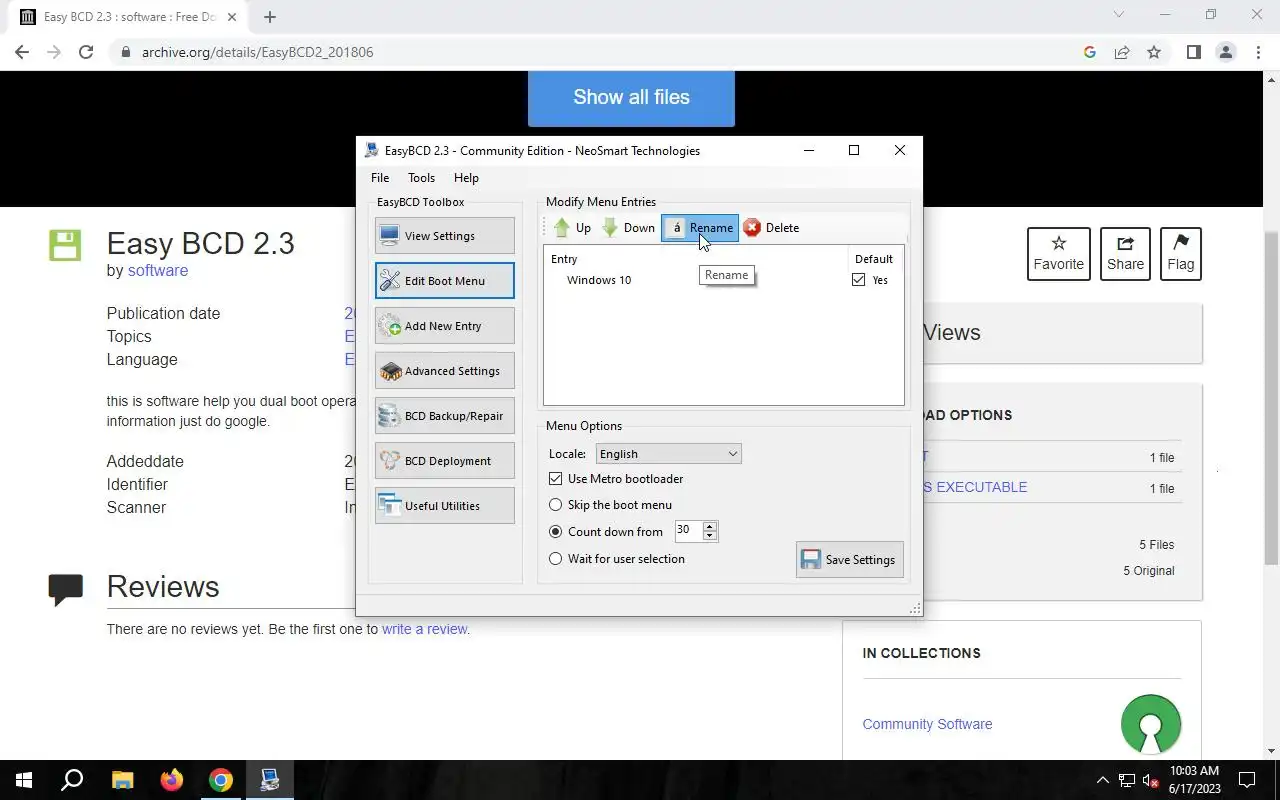The width and height of the screenshot is (1280, 800).
Task: Open Firefox from taskbar
Action: (x=172, y=780)
